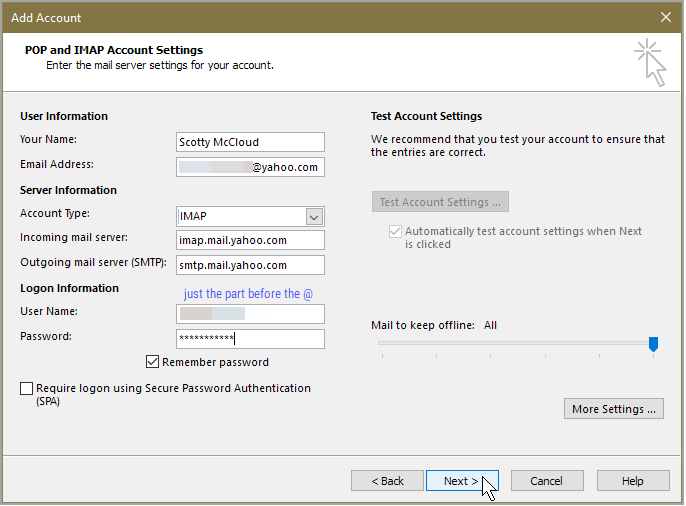Toggle automatically test account settings checkbox
The height and width of the screenshot is (506, 686).
[x=393, y=231]
